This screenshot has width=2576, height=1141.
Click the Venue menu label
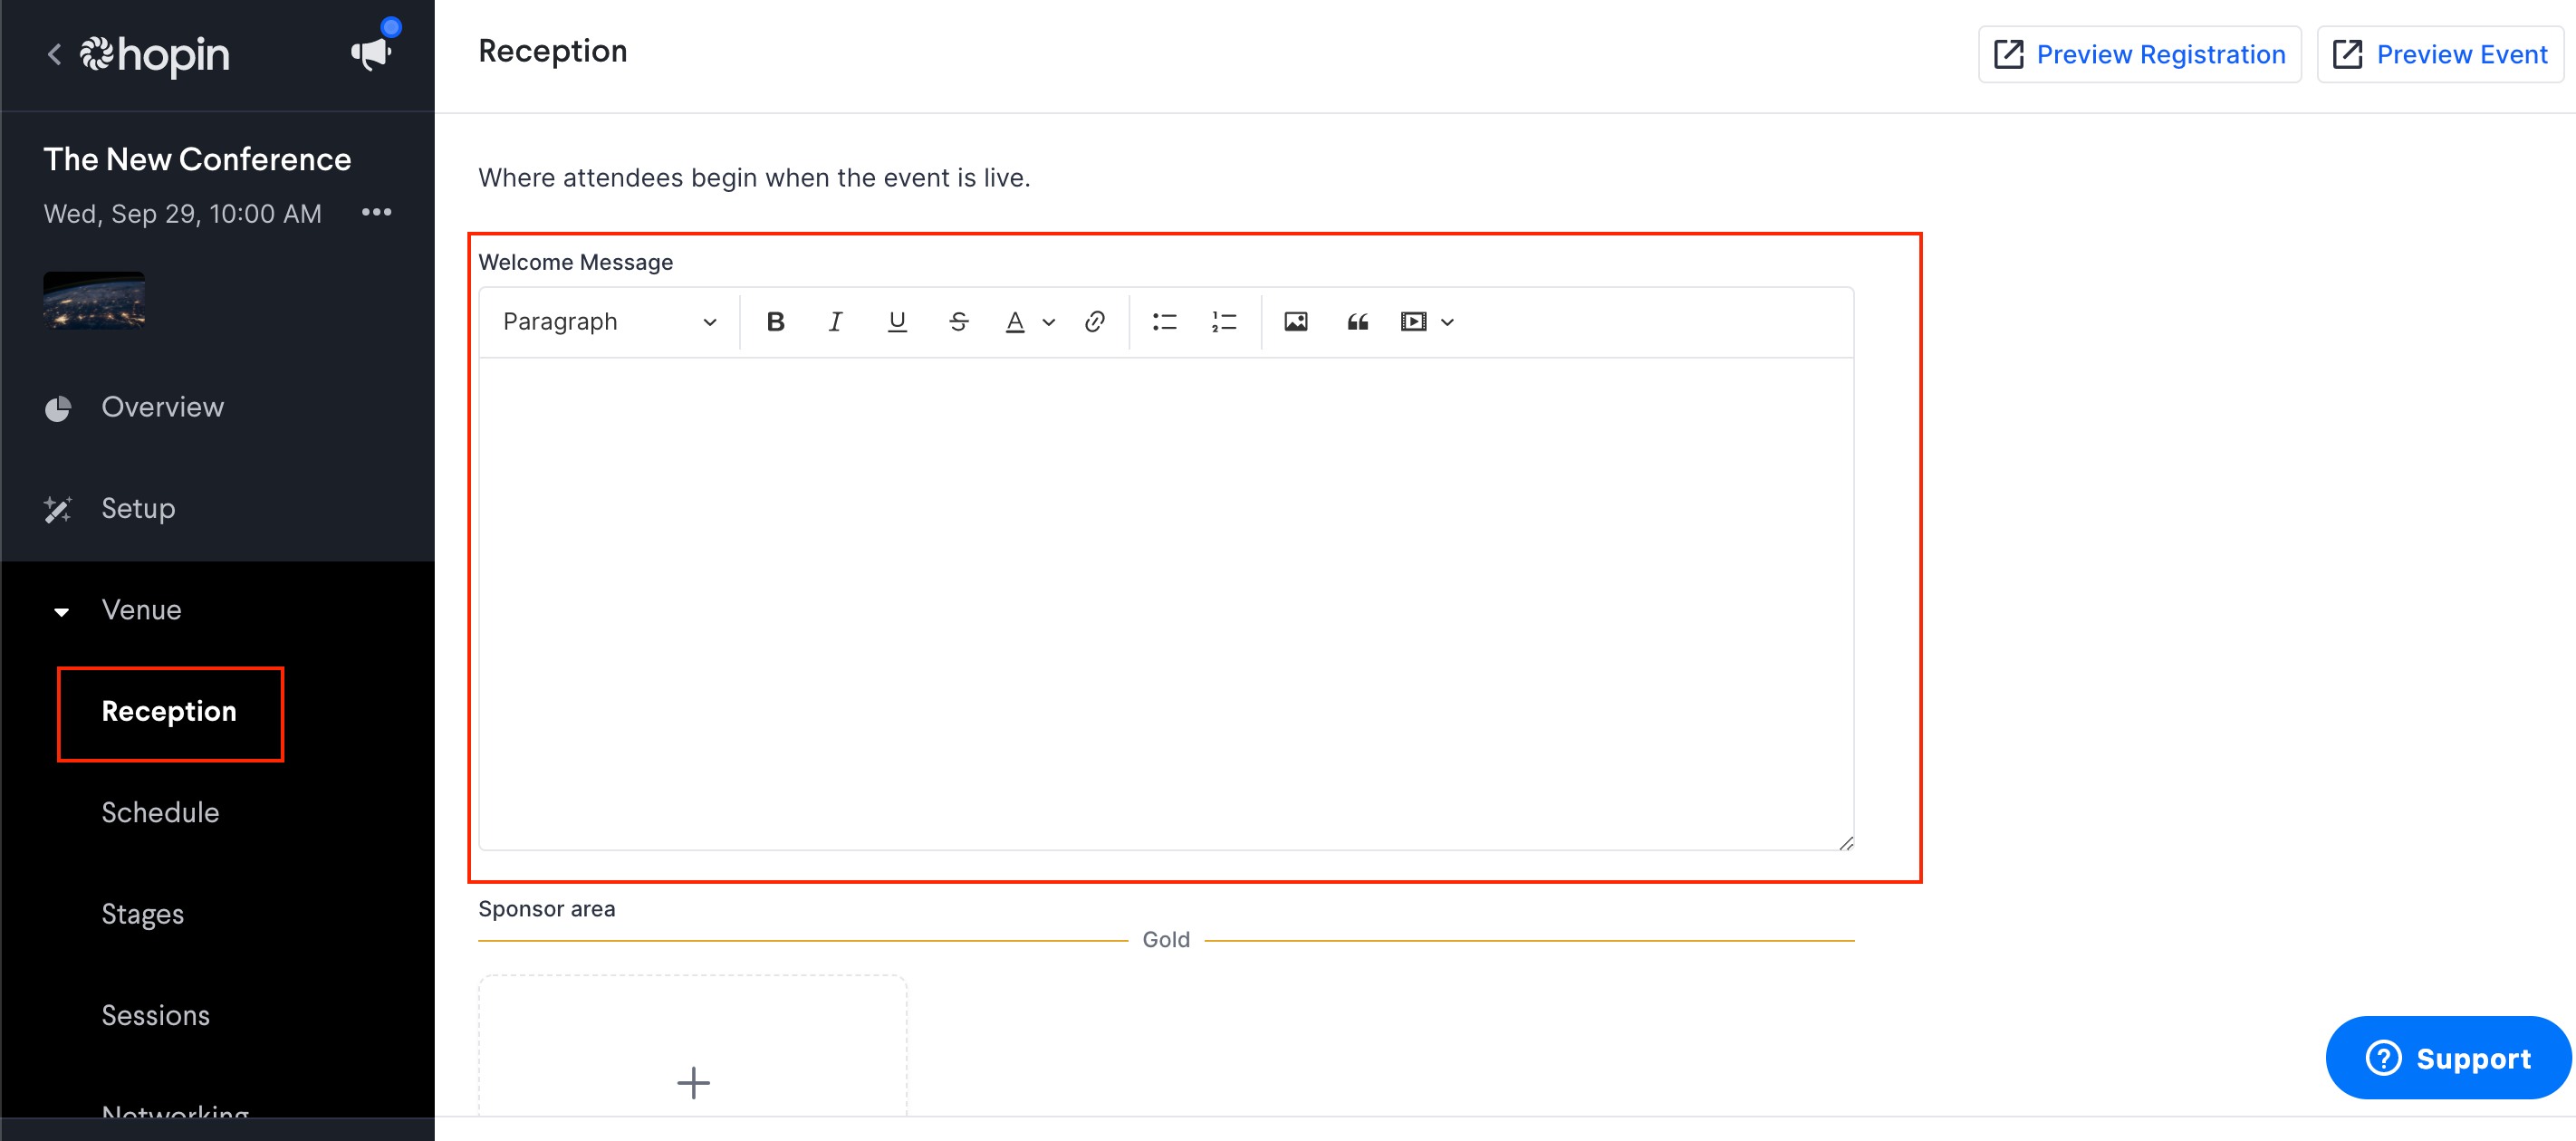pos(141,610)
